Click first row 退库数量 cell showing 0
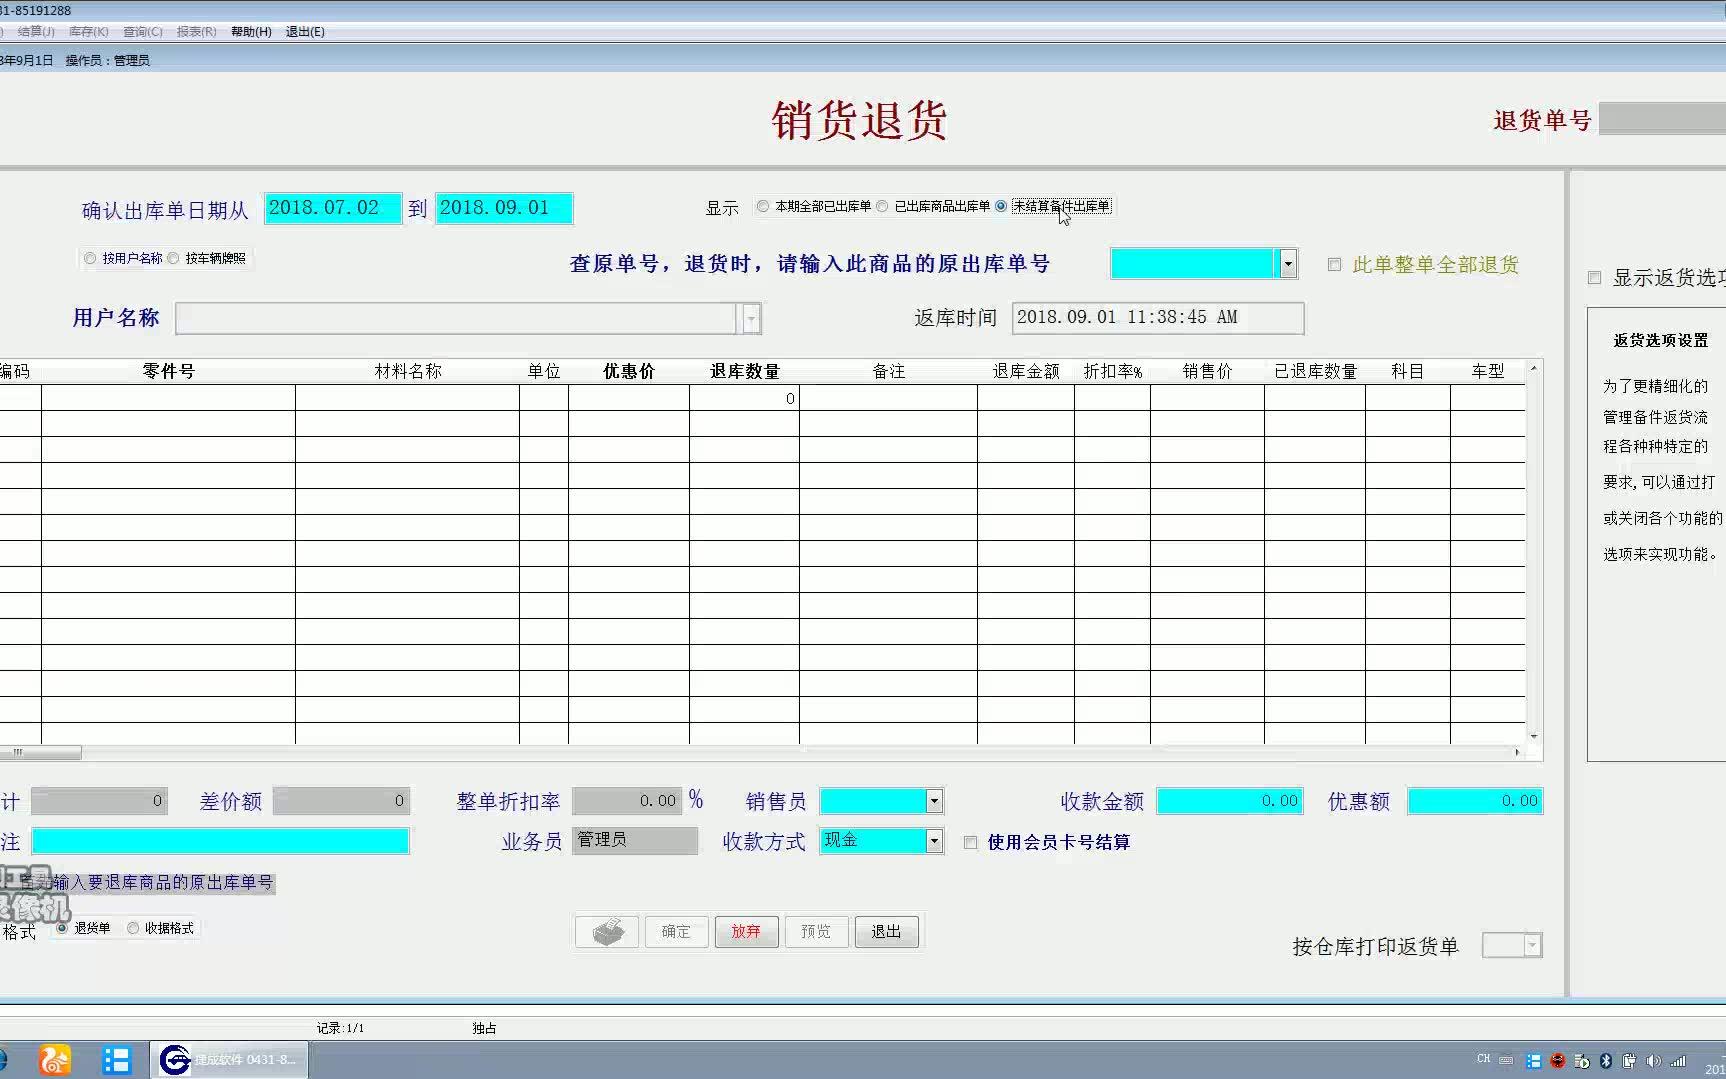Image resolution: width=1726 pixels, height=1079 pixels. tap(745, 398)
